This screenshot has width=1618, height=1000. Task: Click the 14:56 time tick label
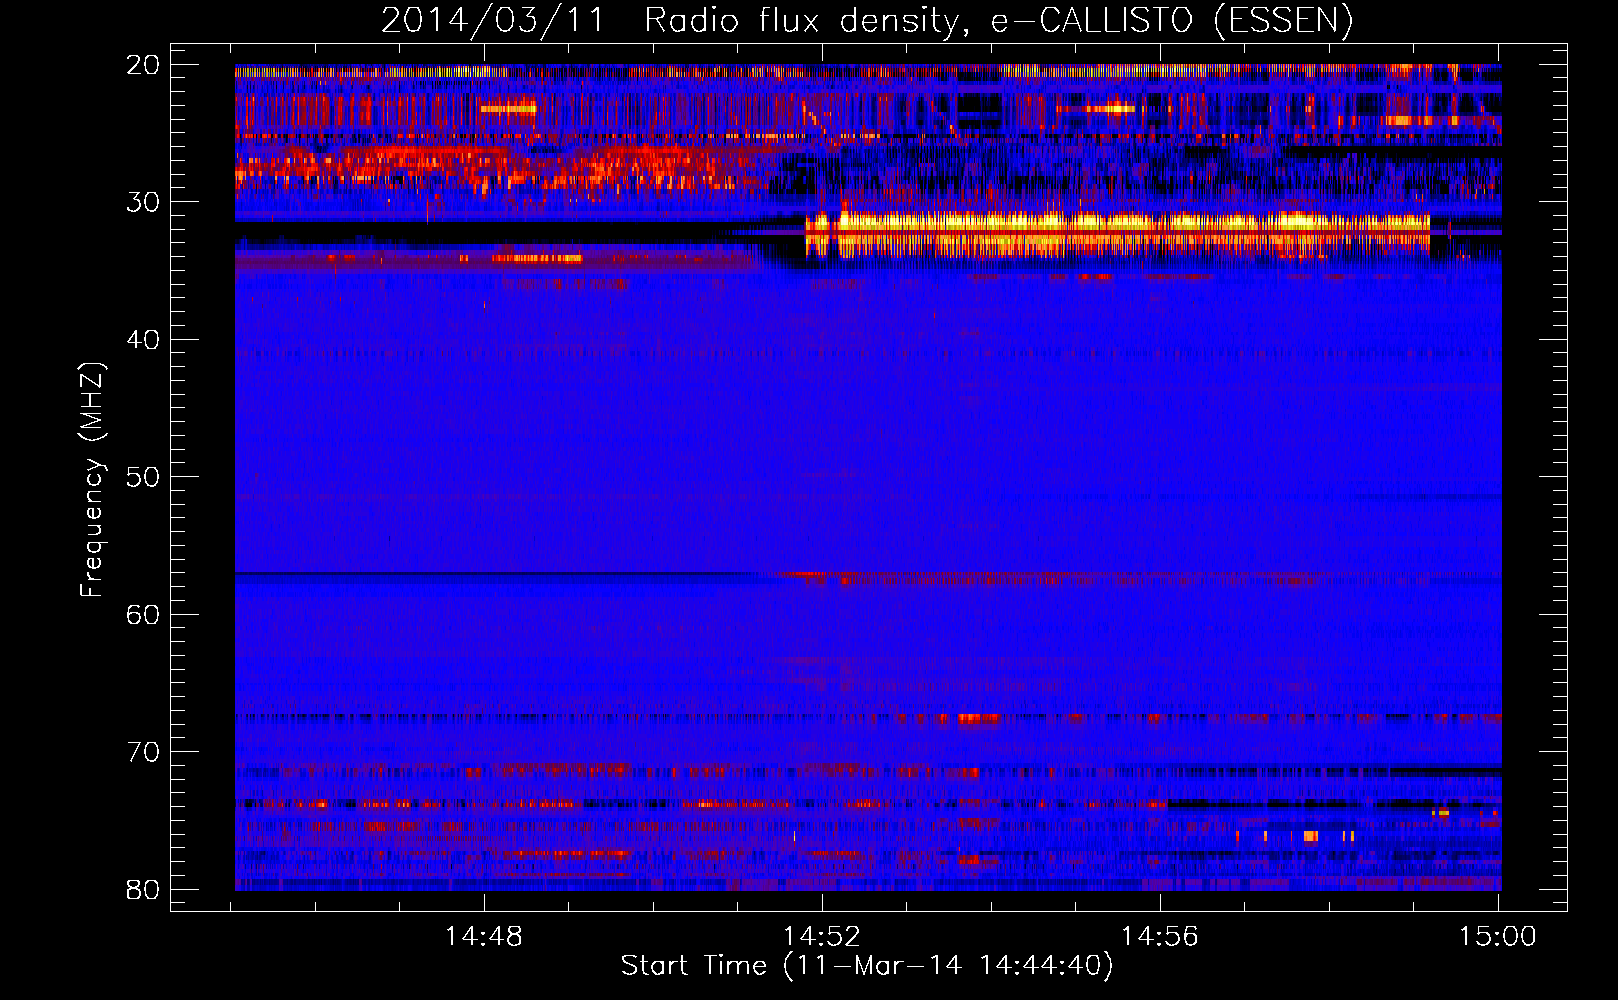1160,937
